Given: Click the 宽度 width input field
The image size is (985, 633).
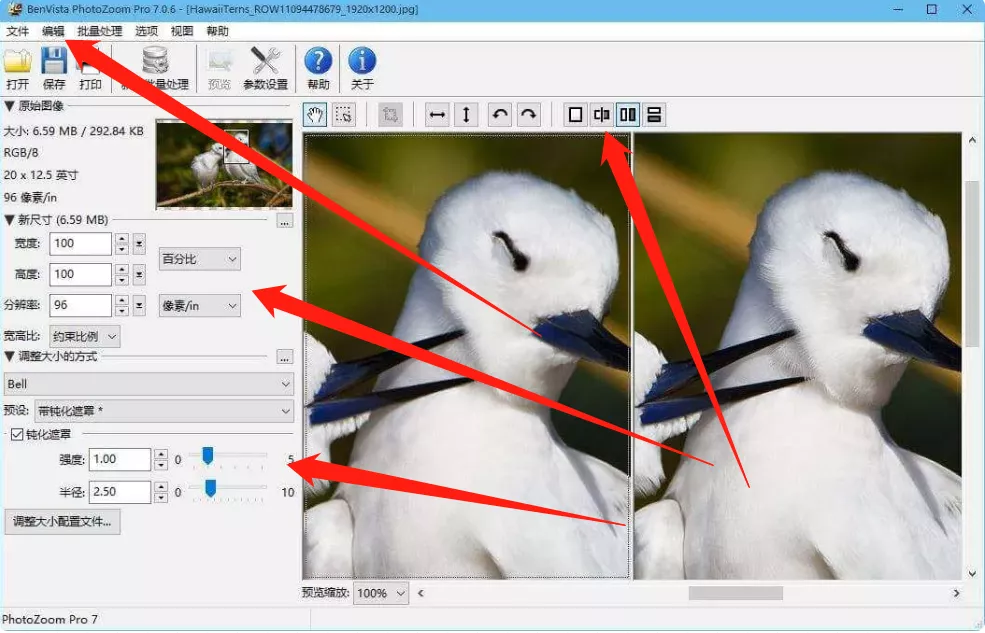Looking at the screenshot, I should [80, 244].
